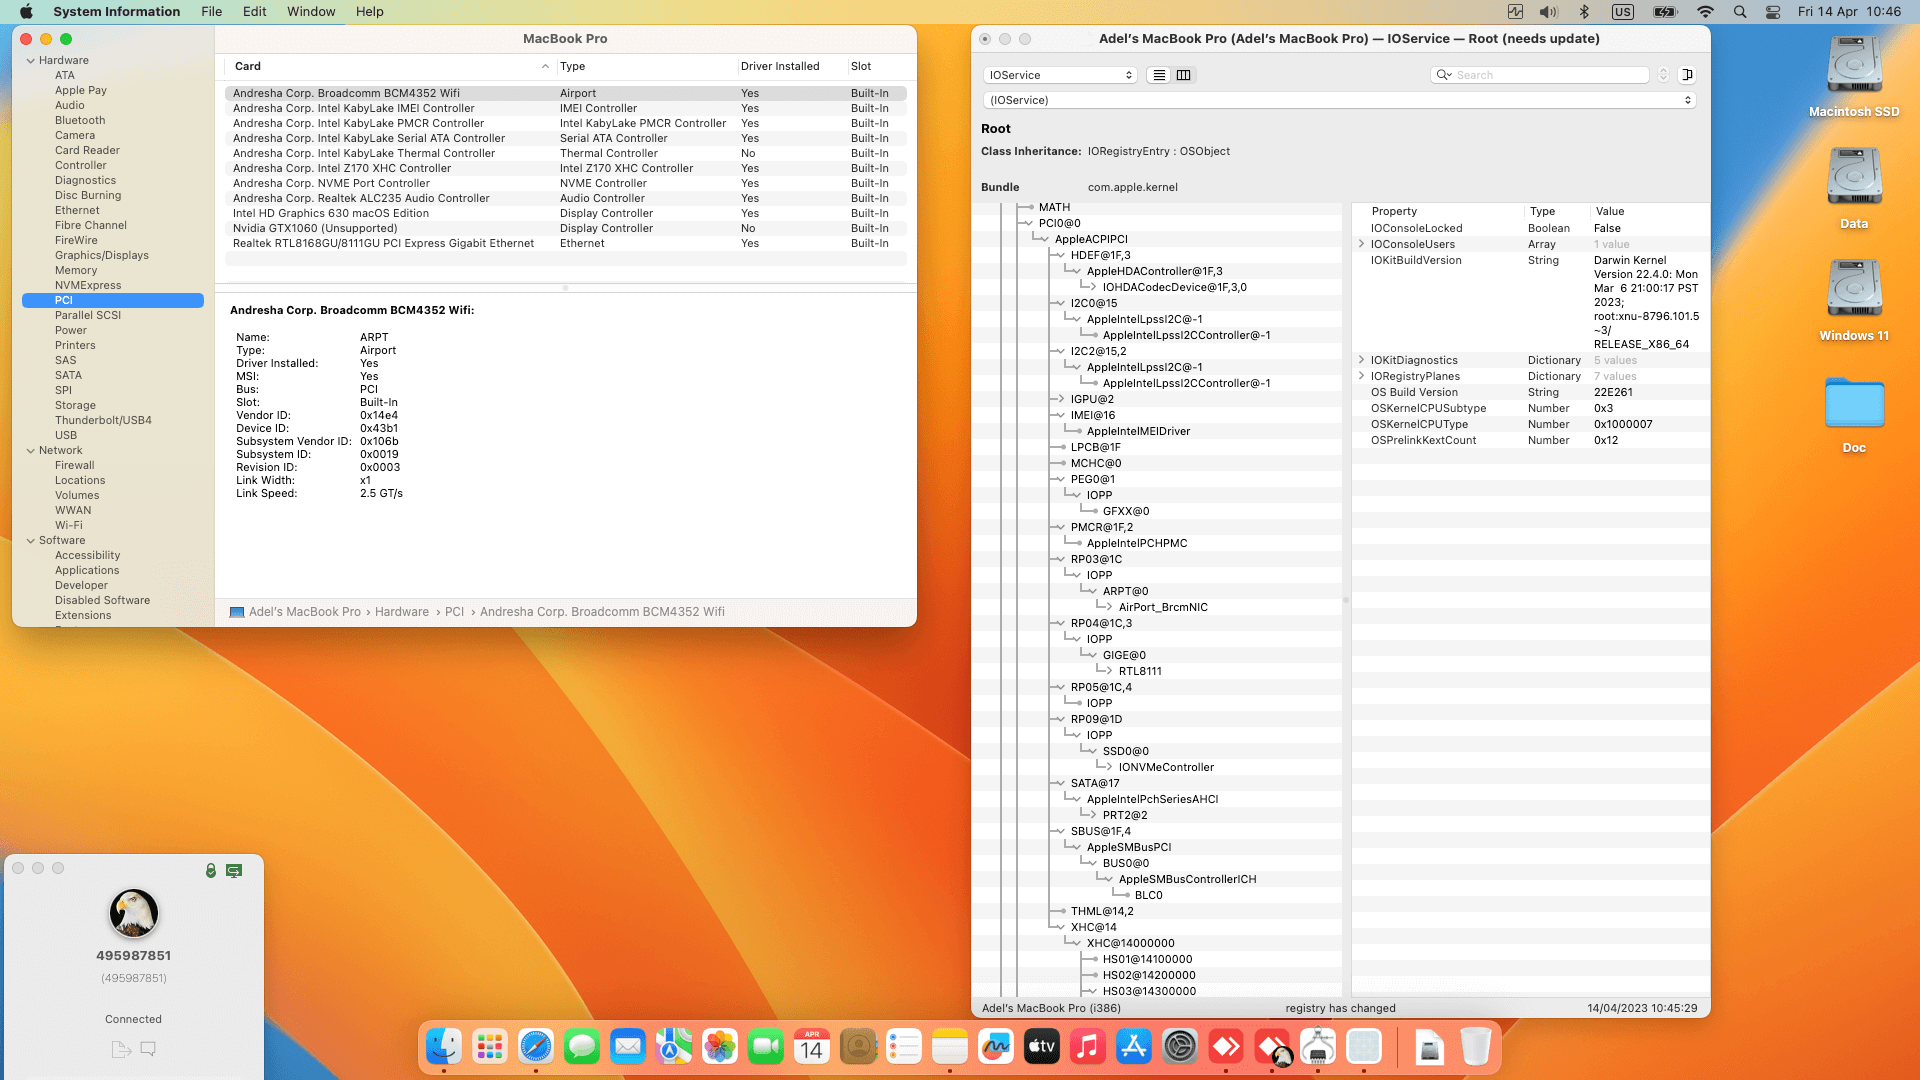Open the Window menu
This screenshot has height=1080, width=1920.
(311, 12)
